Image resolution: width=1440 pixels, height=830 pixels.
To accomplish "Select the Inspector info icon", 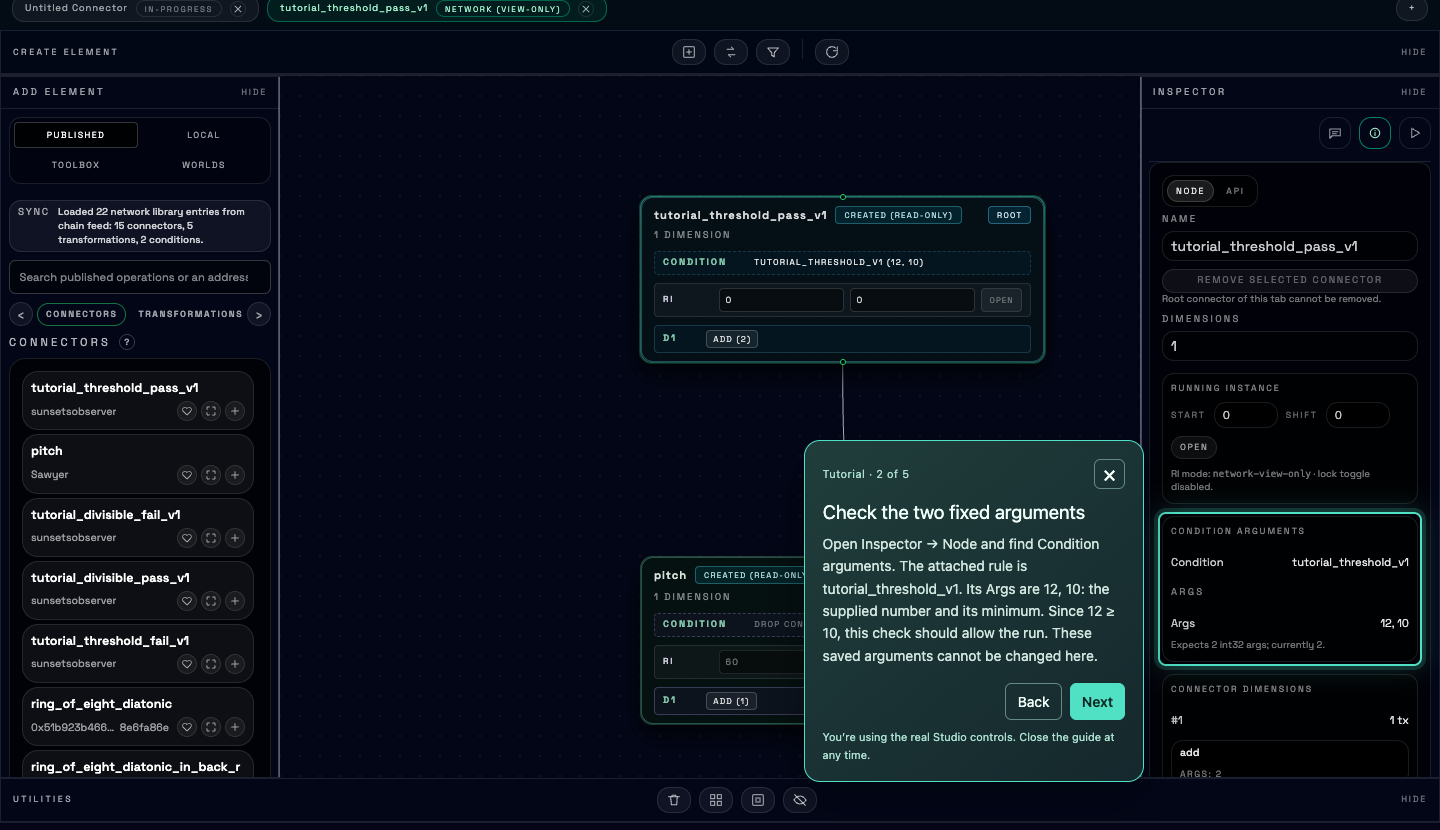I will point(1375,133).
